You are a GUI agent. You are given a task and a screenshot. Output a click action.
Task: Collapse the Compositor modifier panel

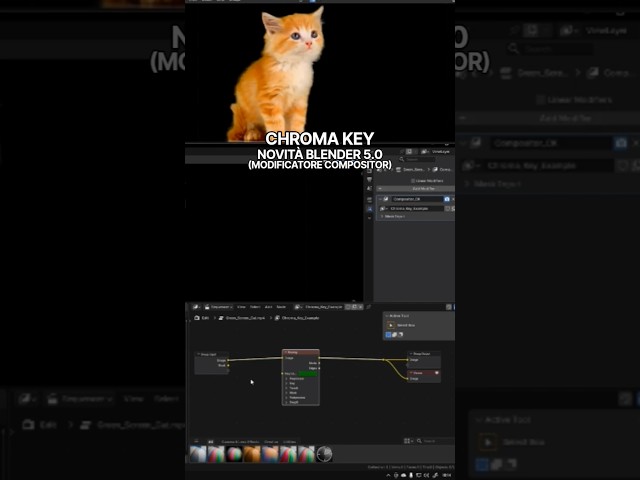tap(380, 199)
